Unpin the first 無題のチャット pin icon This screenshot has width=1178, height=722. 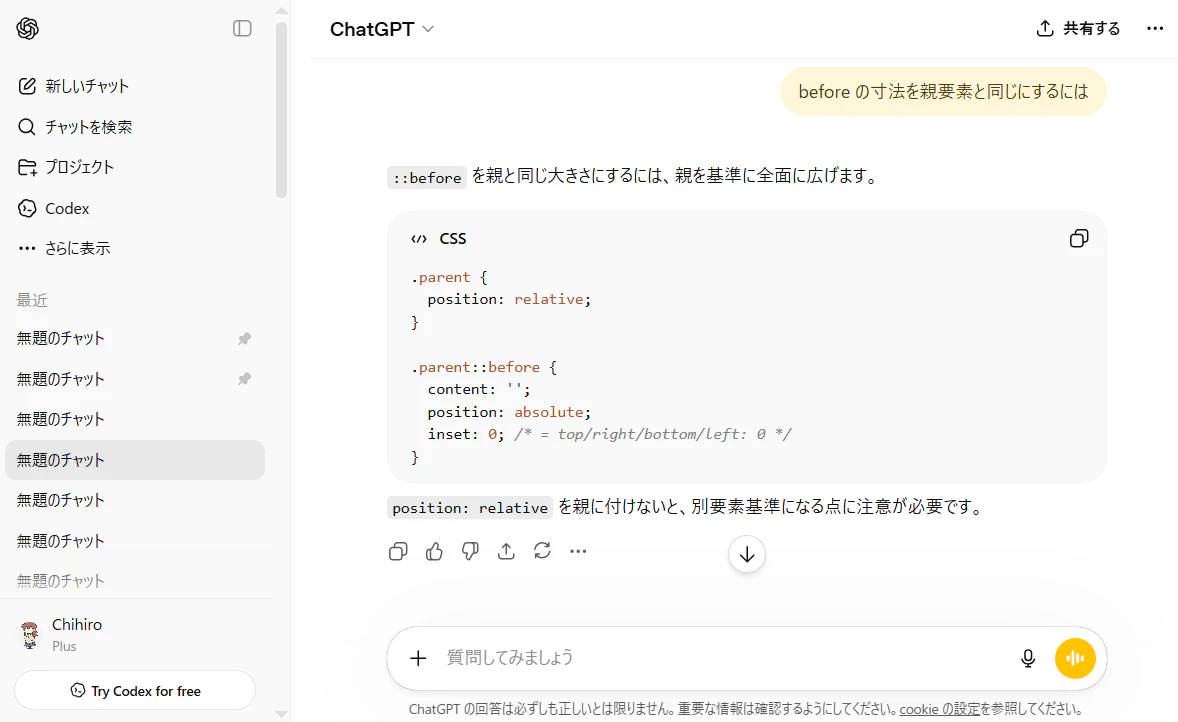pos(244,339)
